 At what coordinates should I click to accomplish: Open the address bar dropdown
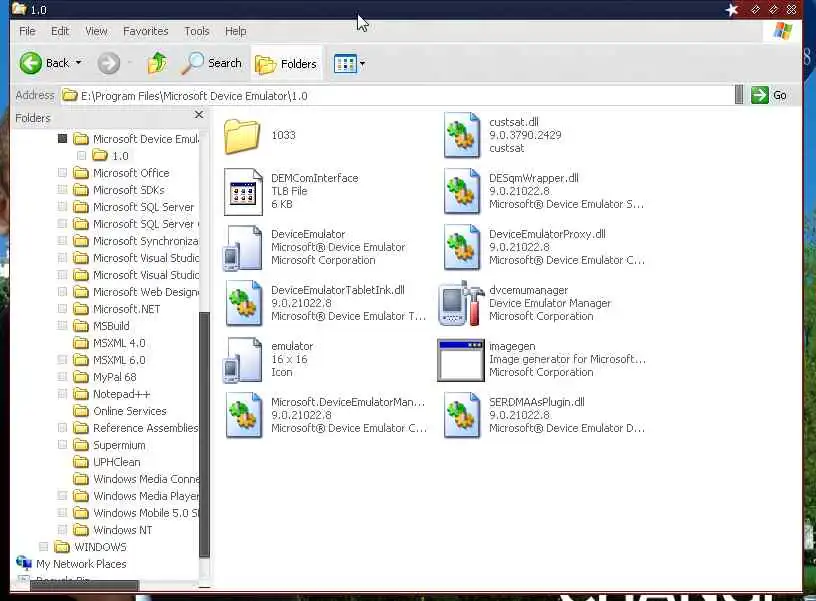click(738, 95)
